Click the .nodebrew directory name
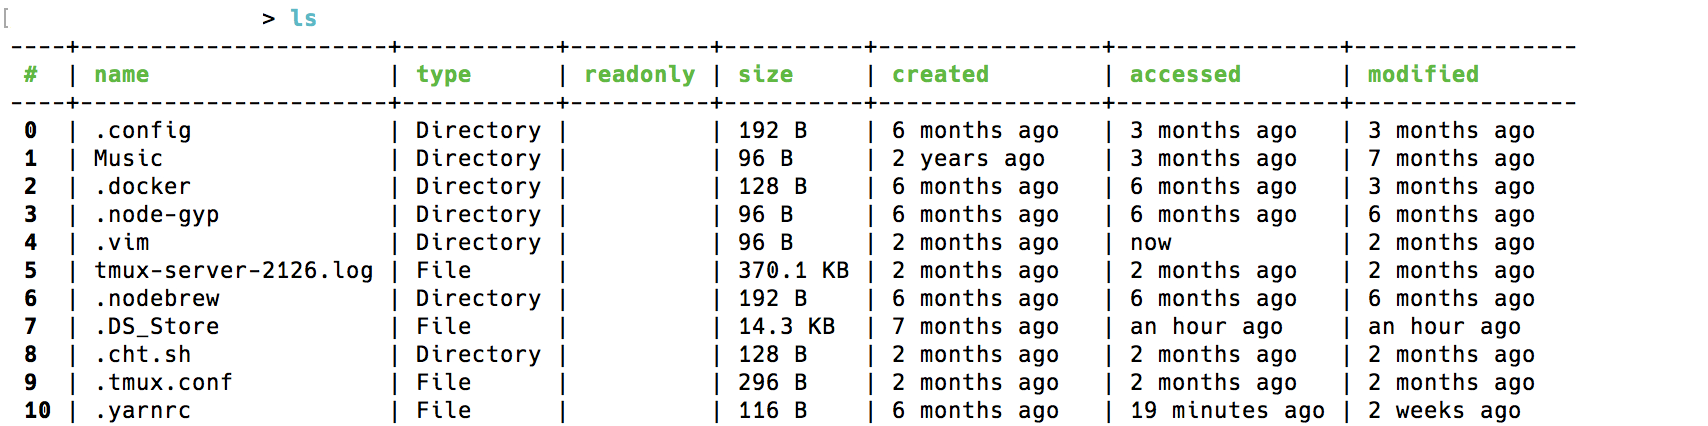This screenshot has width=1708, height=426. click(156, 298)
